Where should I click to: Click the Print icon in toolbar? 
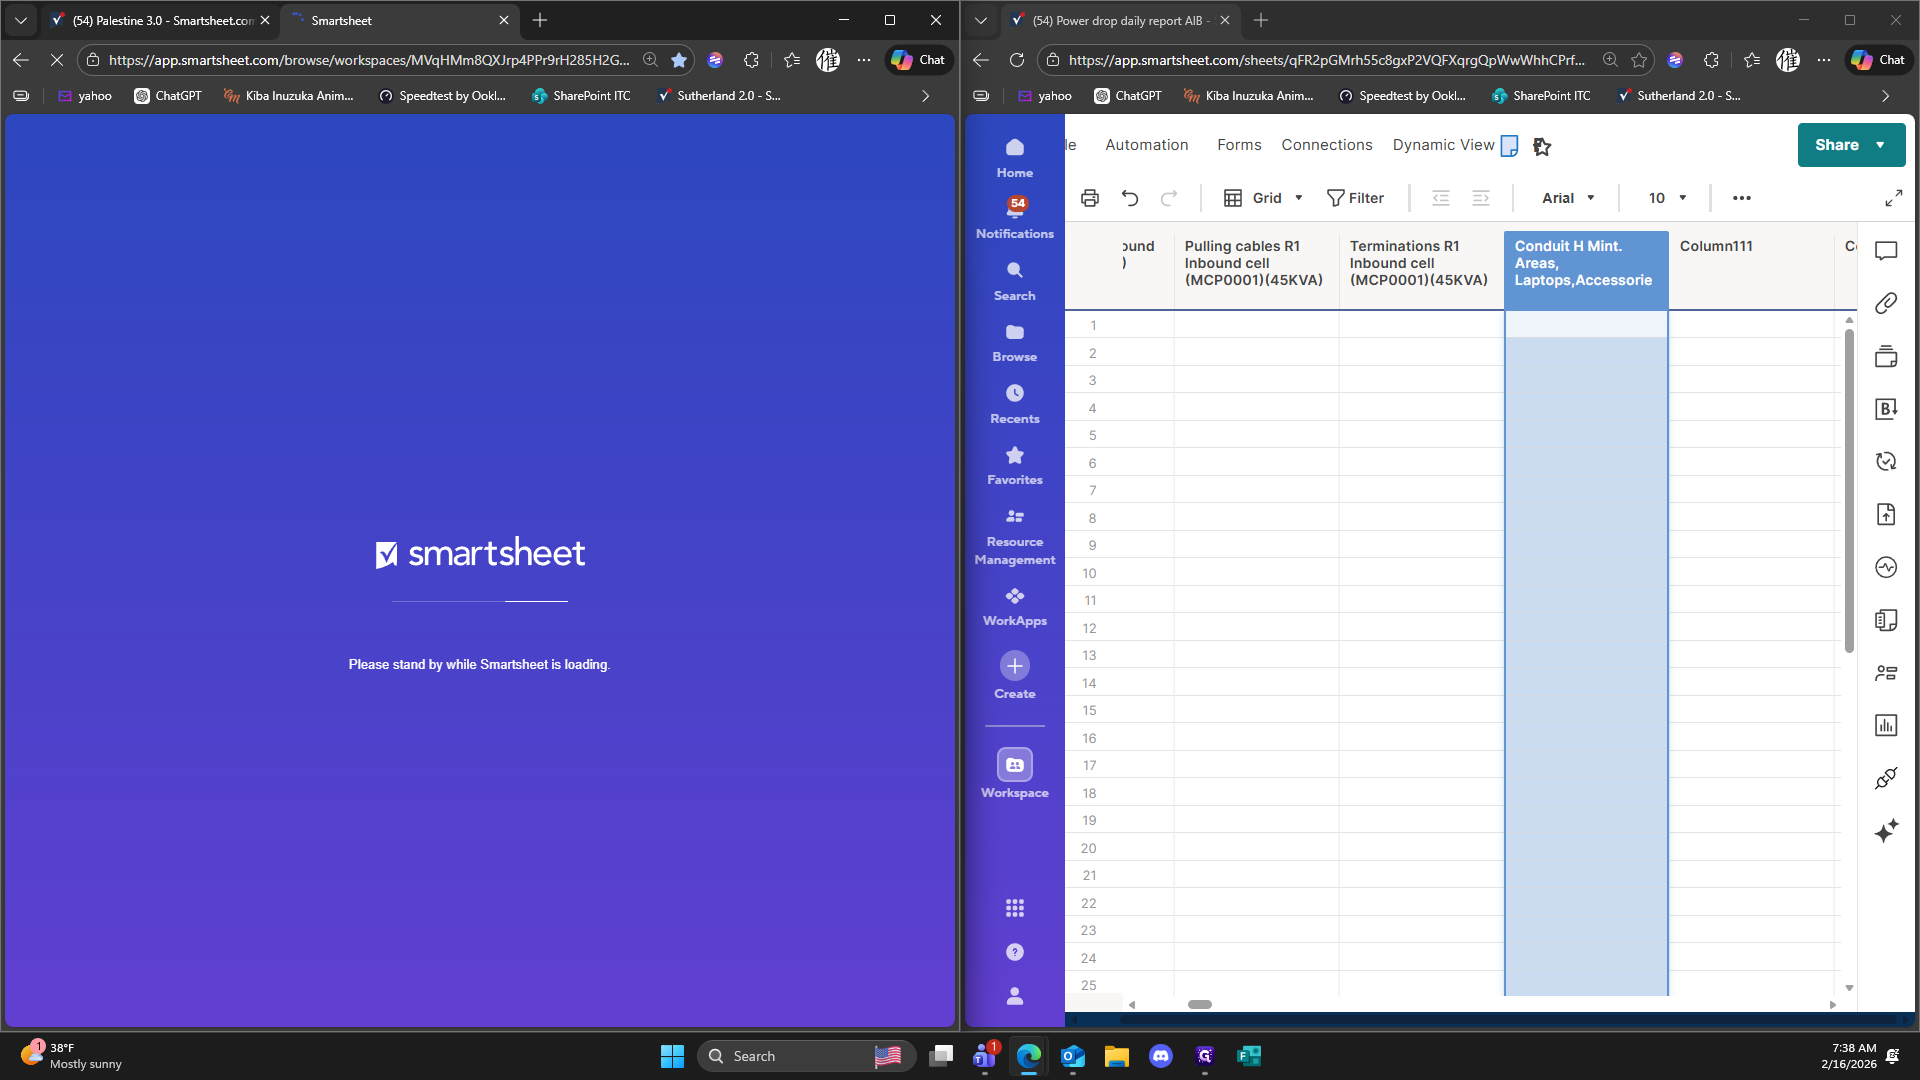pyautogui.click(x=1090, y=198)
